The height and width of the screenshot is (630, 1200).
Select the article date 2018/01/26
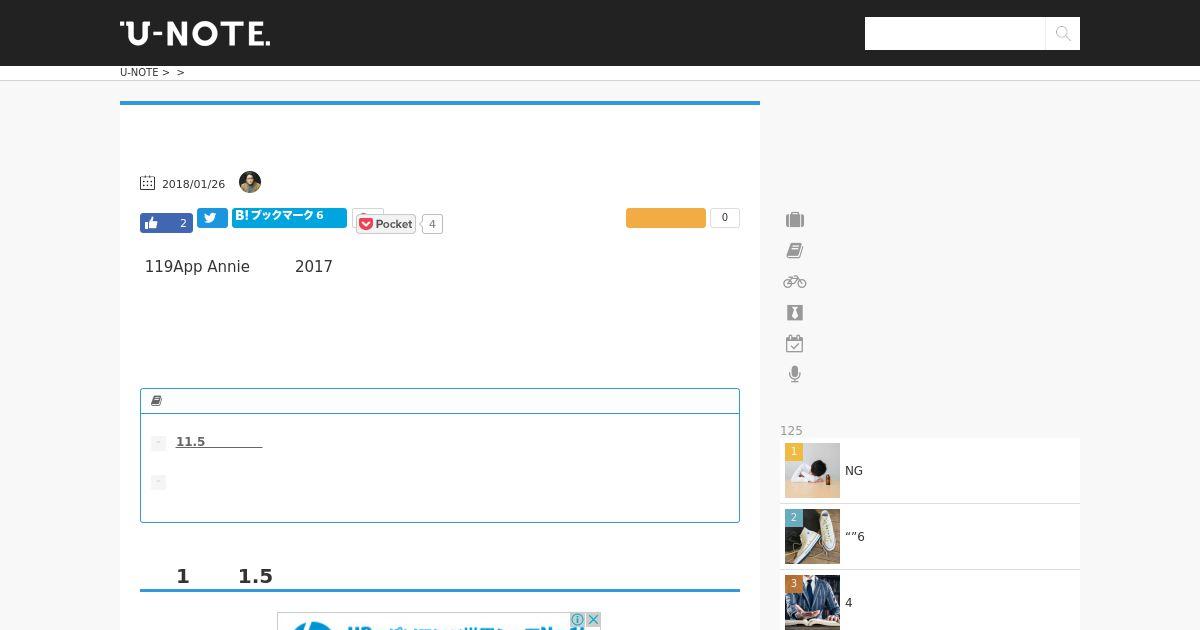pos(193,185)
